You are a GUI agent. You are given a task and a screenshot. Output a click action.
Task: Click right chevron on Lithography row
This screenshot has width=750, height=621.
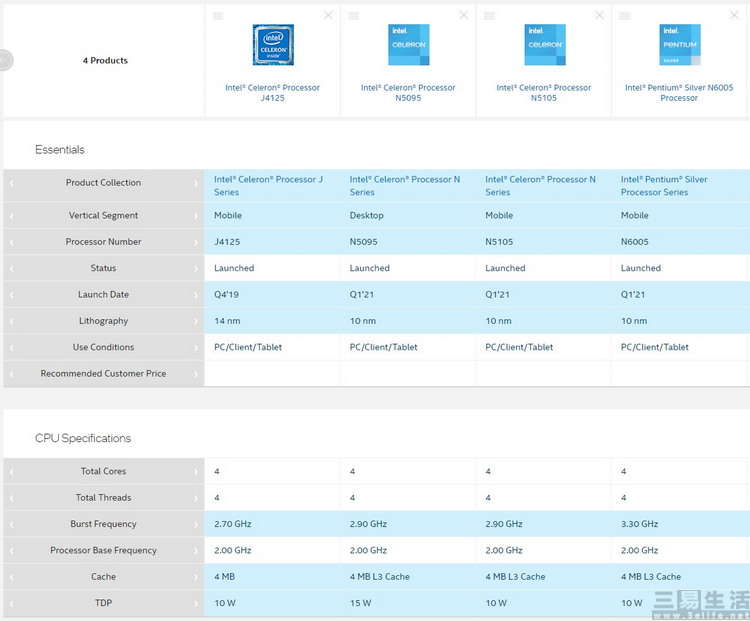coord(196,322)
